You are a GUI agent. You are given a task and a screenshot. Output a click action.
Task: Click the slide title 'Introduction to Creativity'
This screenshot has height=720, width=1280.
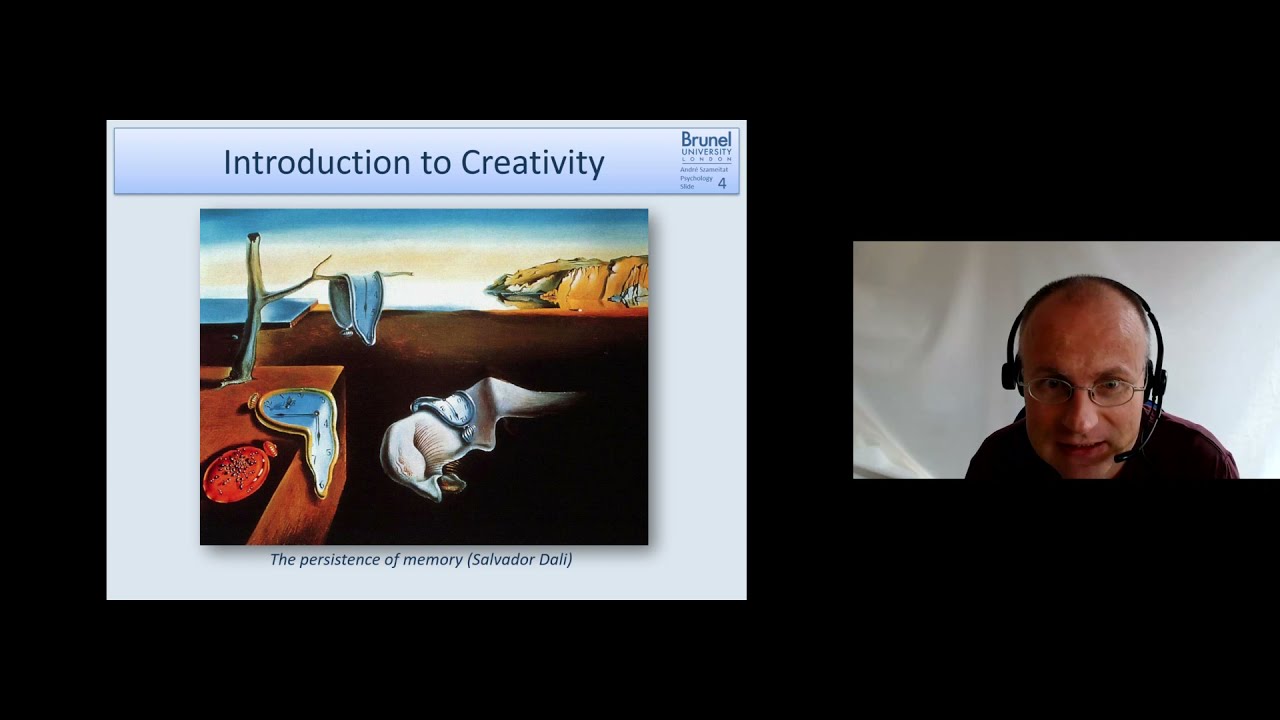click(414, 162)
